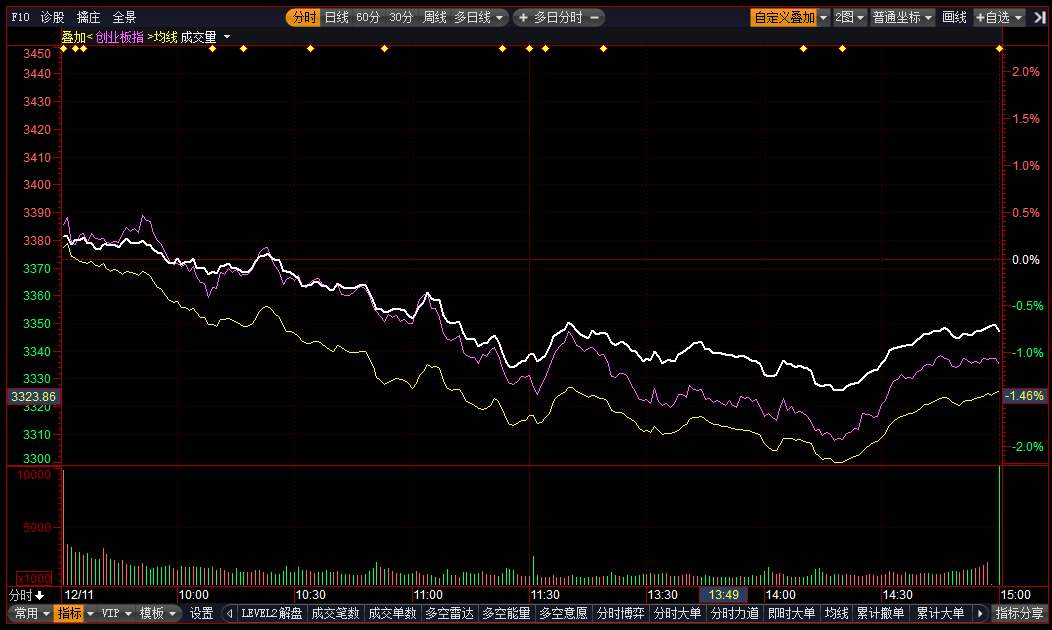Click the 分时 down-arrow label above 常用
The image size is (1052, 630).
pos(26,595)
